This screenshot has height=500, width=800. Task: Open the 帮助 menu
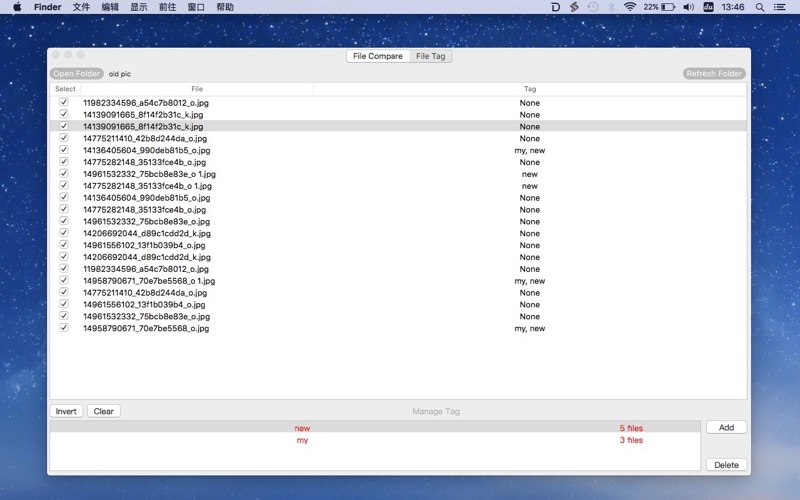point(224,7)
